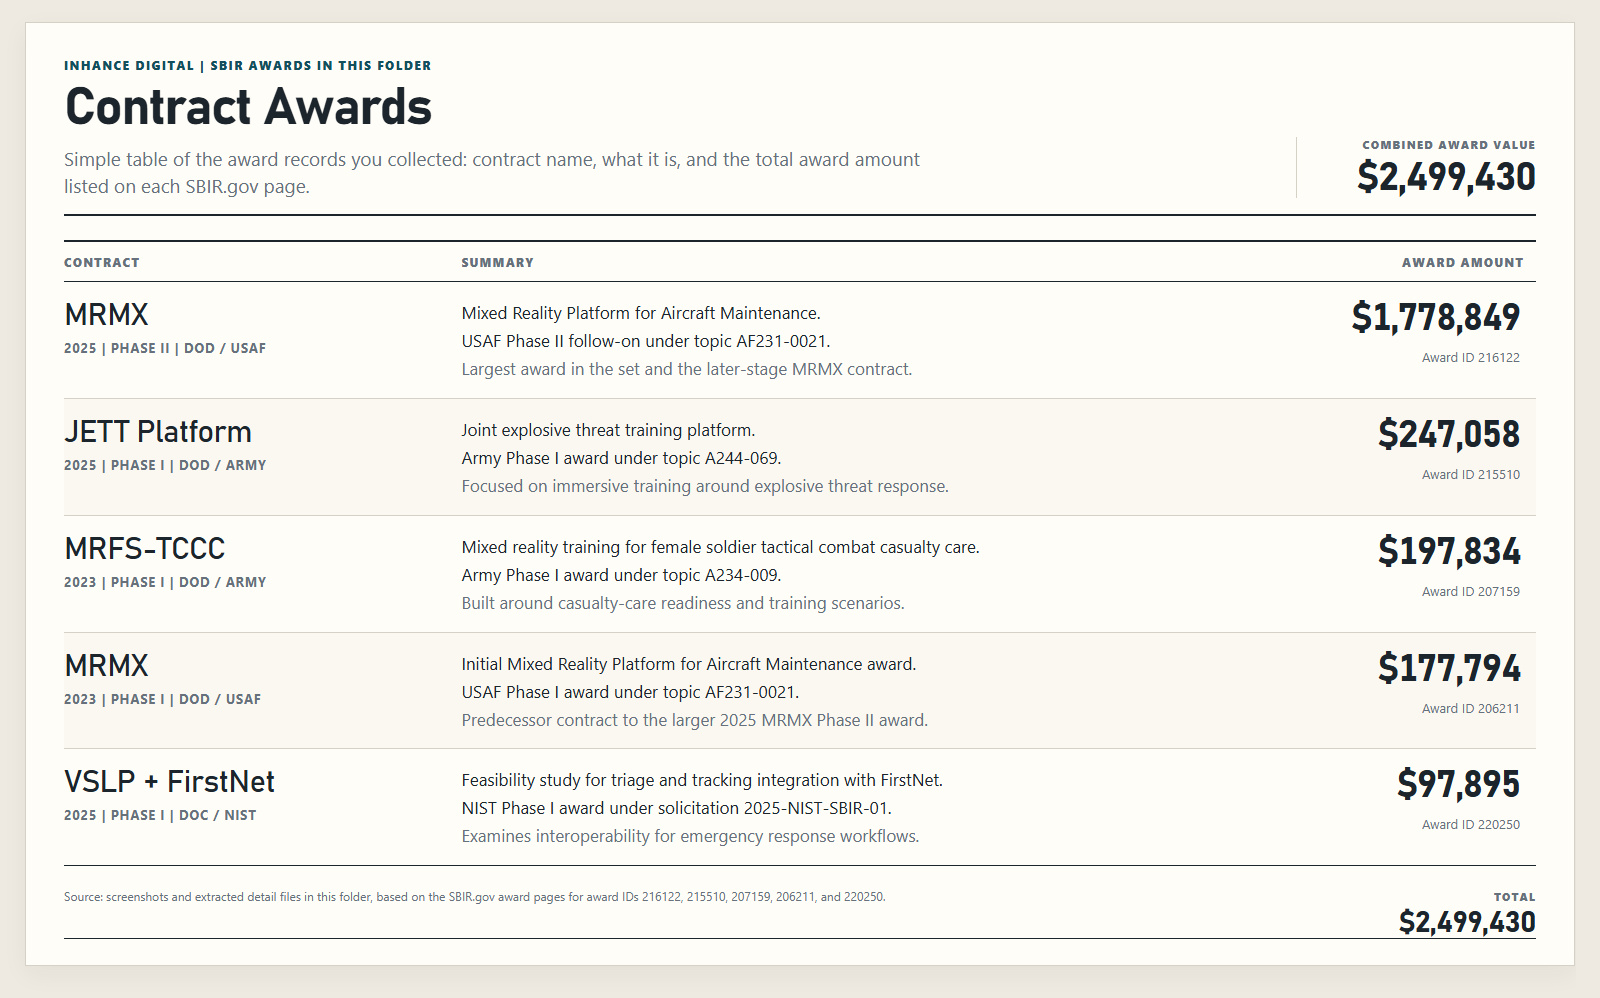
Task: Click the footer TOTAL $2,499,430 figure
Action: click(x=1467, y=922)
